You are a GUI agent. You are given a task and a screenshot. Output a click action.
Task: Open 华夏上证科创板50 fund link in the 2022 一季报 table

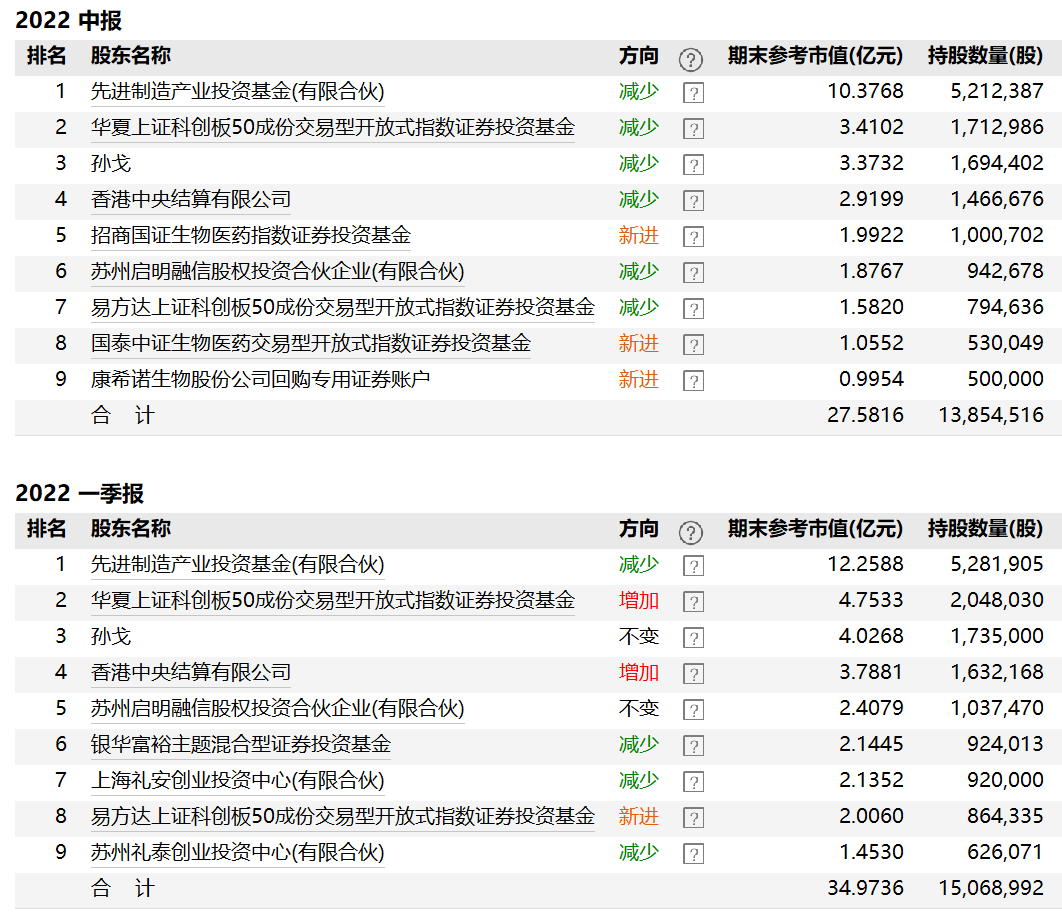(332, 601)
